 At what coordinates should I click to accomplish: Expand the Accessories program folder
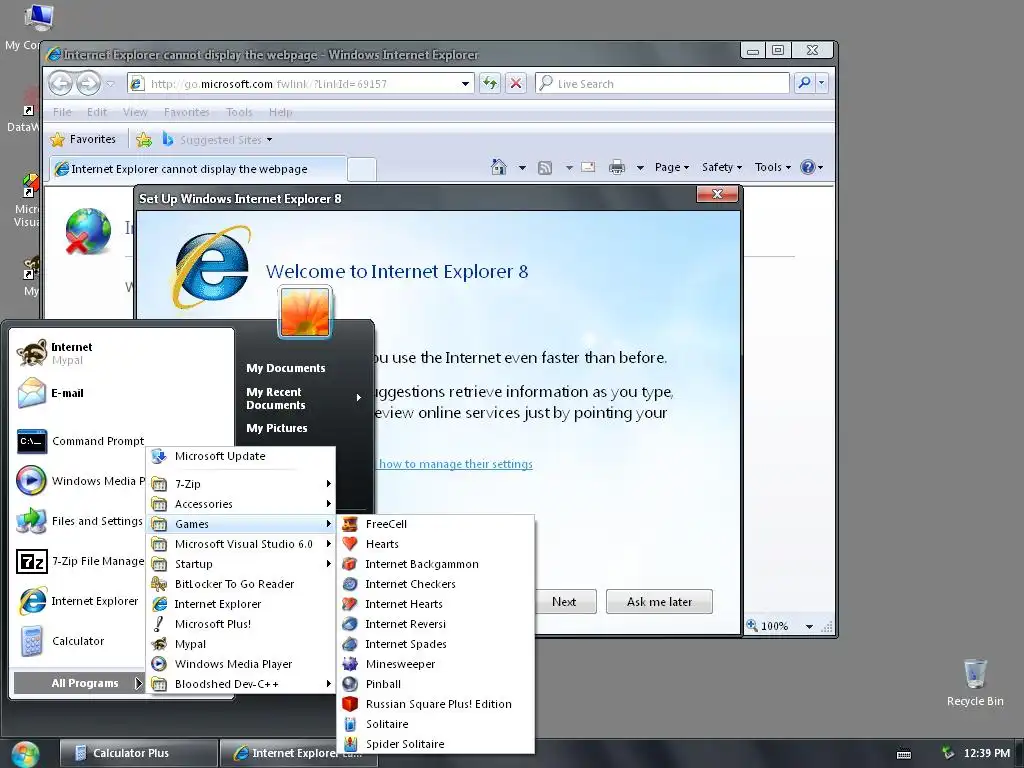(x=240, y=504)
